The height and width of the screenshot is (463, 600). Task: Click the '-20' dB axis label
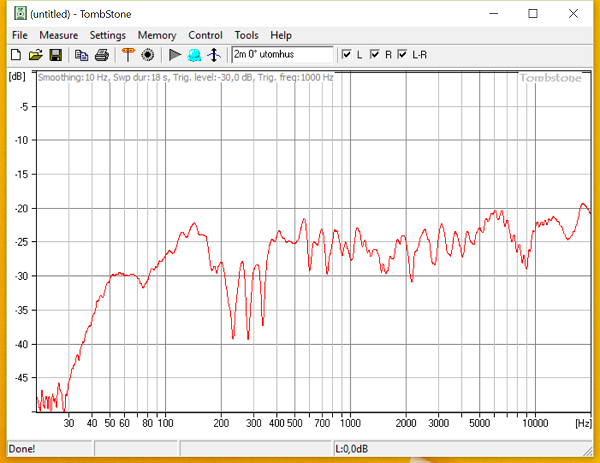(x=21, y=209)
